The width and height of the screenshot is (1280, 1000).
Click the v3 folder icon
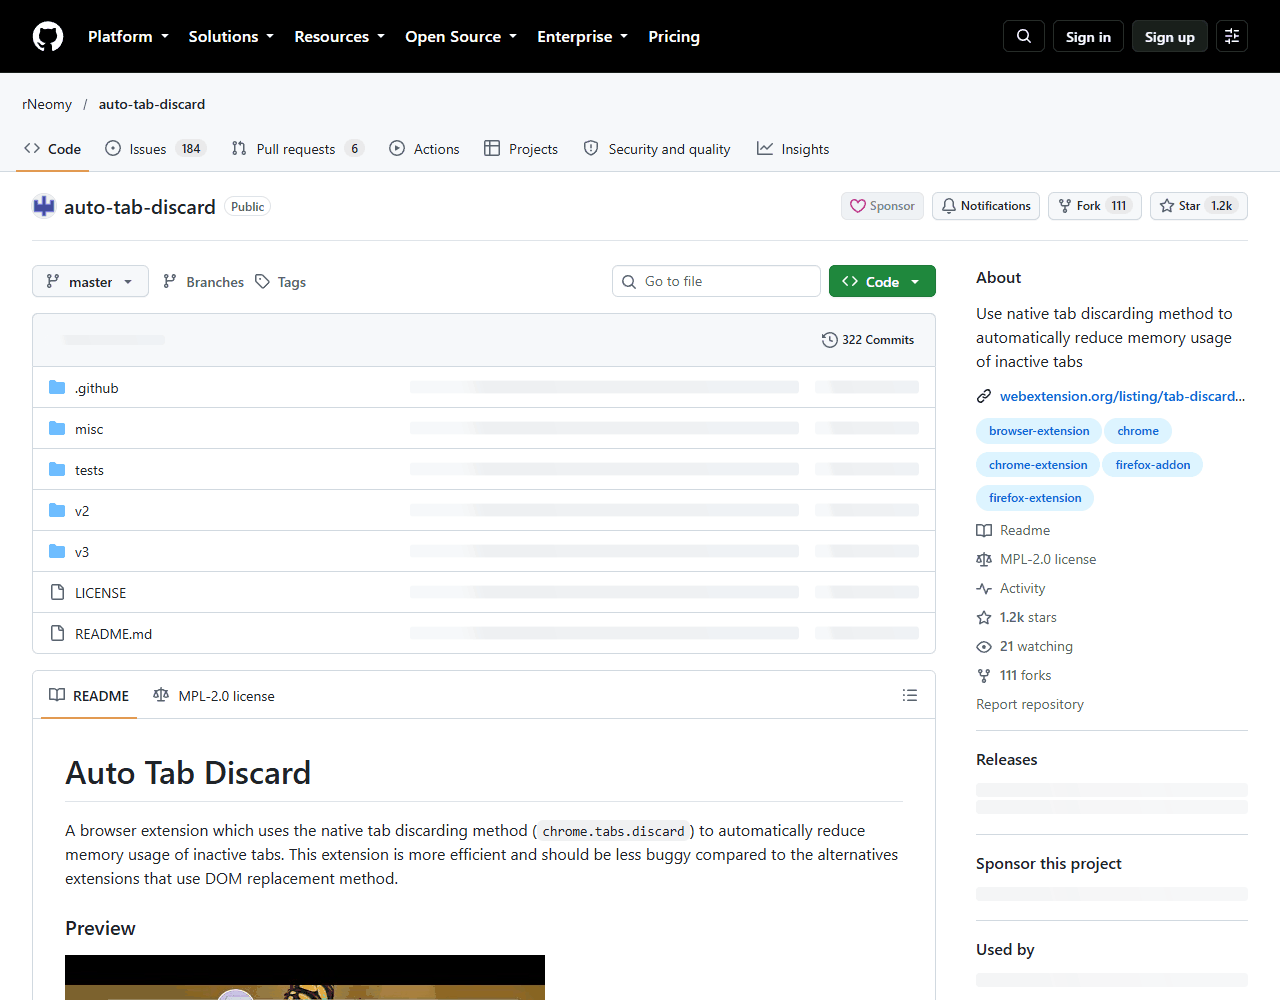(x=57, y=551)
